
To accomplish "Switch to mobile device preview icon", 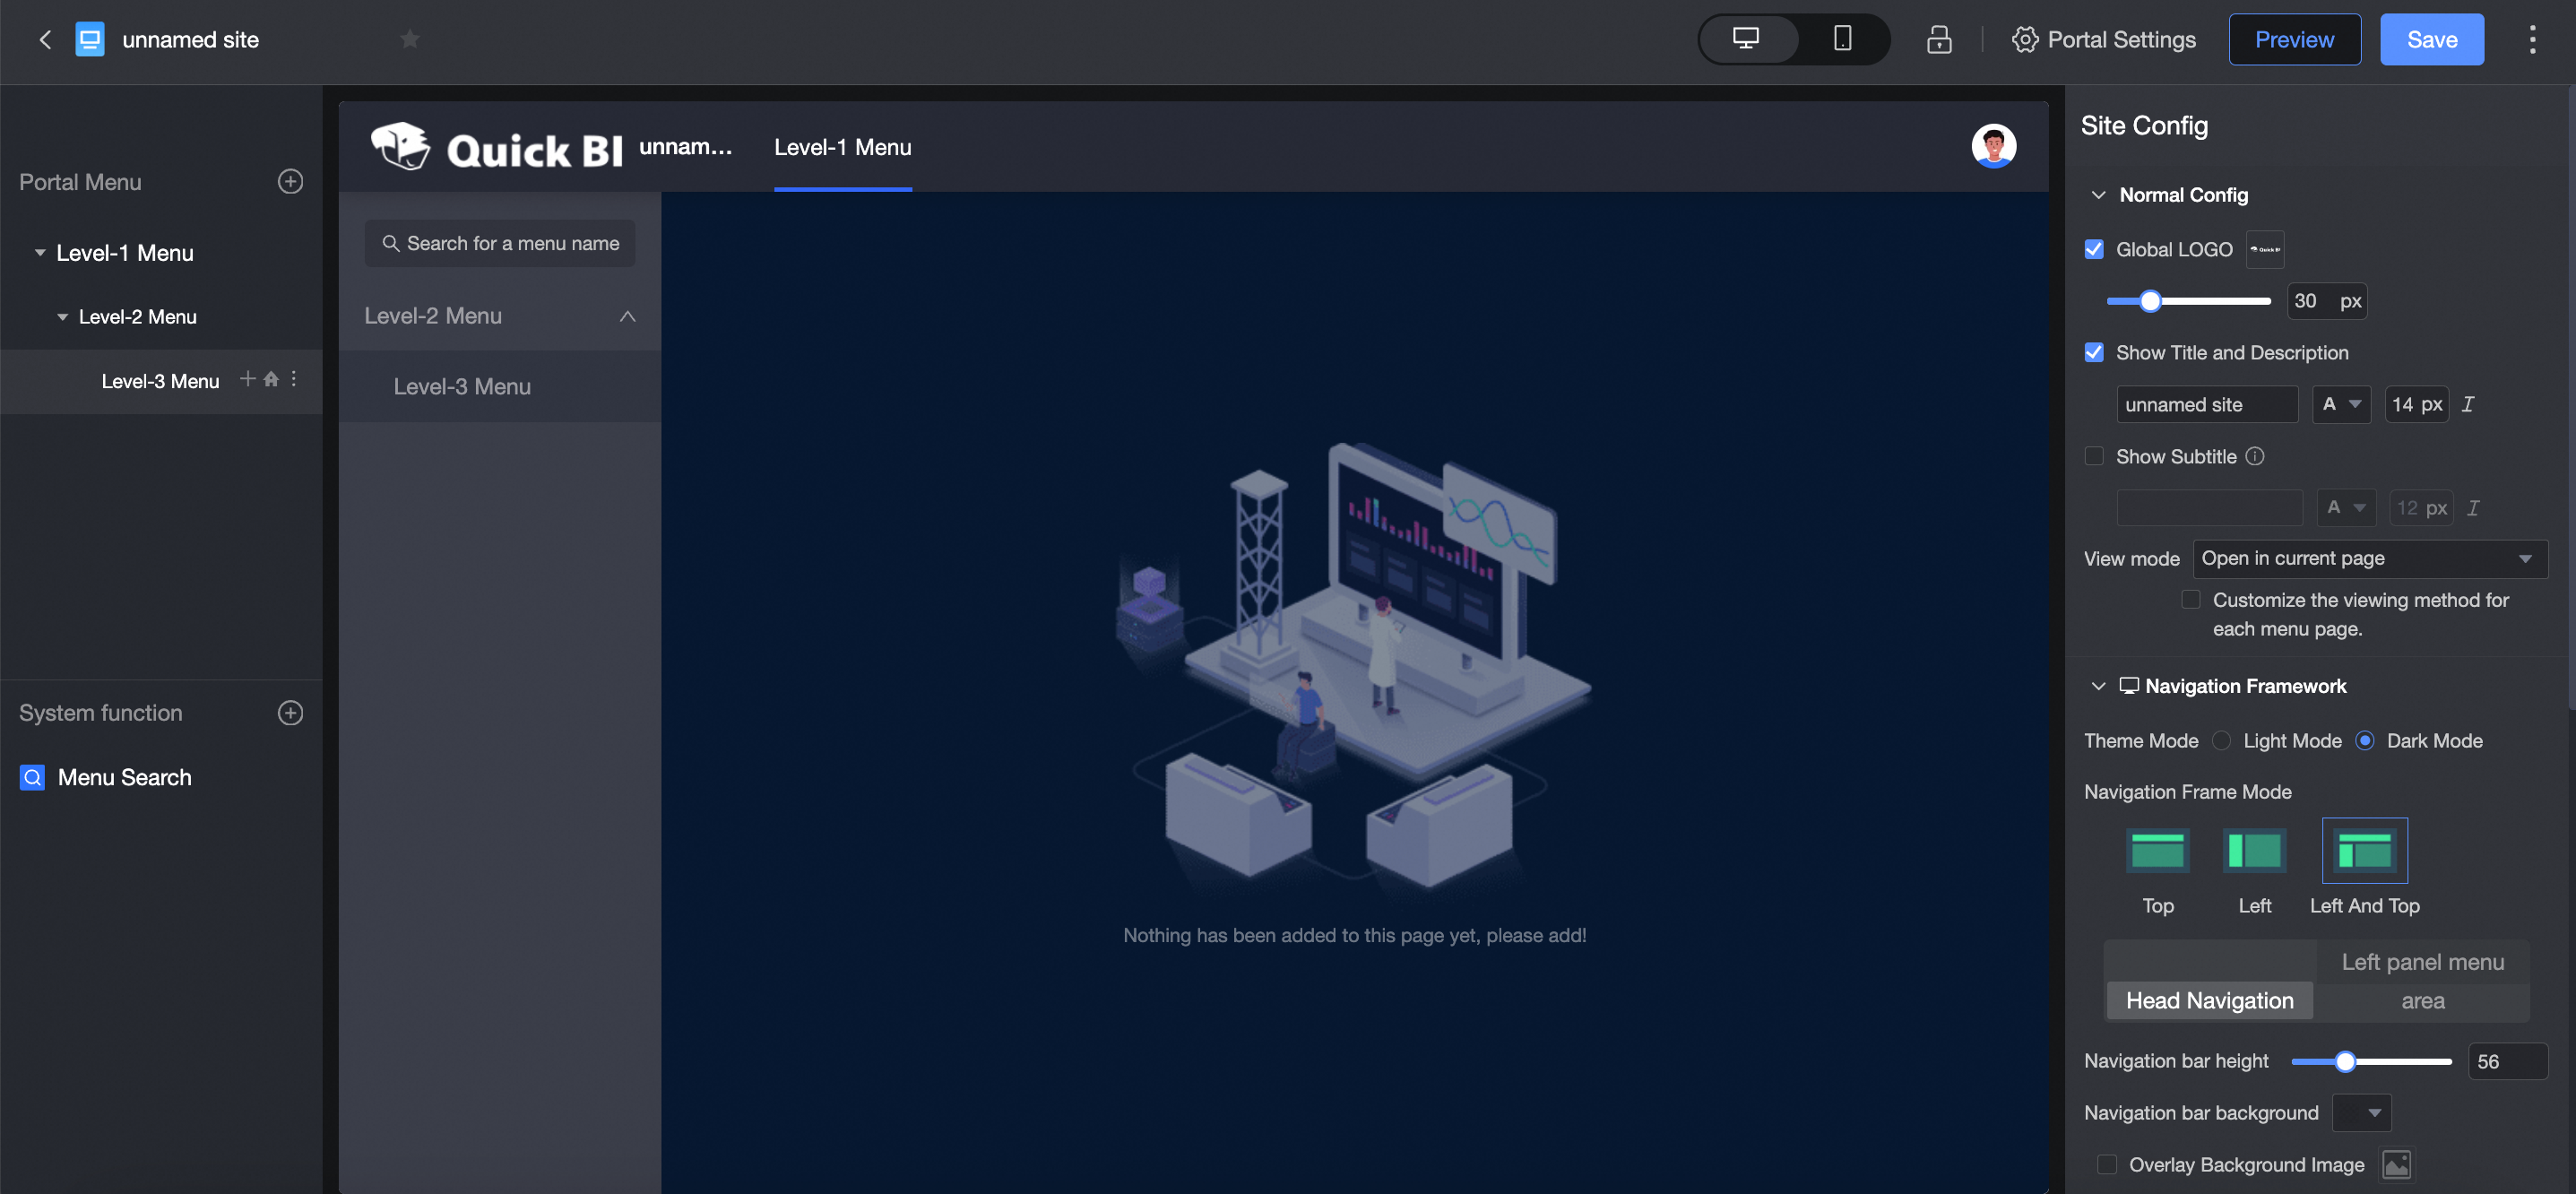I will [x=1841, y=39].
